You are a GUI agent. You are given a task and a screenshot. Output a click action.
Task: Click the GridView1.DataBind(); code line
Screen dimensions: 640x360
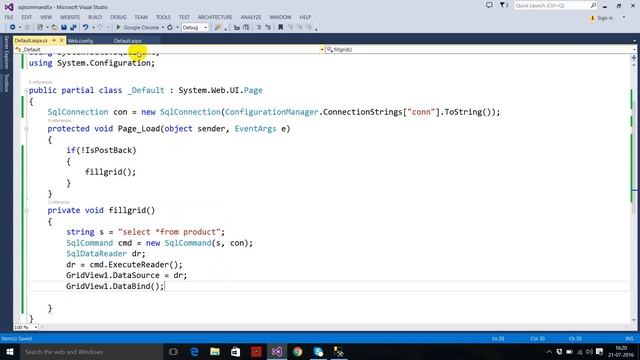pyautogui.click(x=115, y=286)
